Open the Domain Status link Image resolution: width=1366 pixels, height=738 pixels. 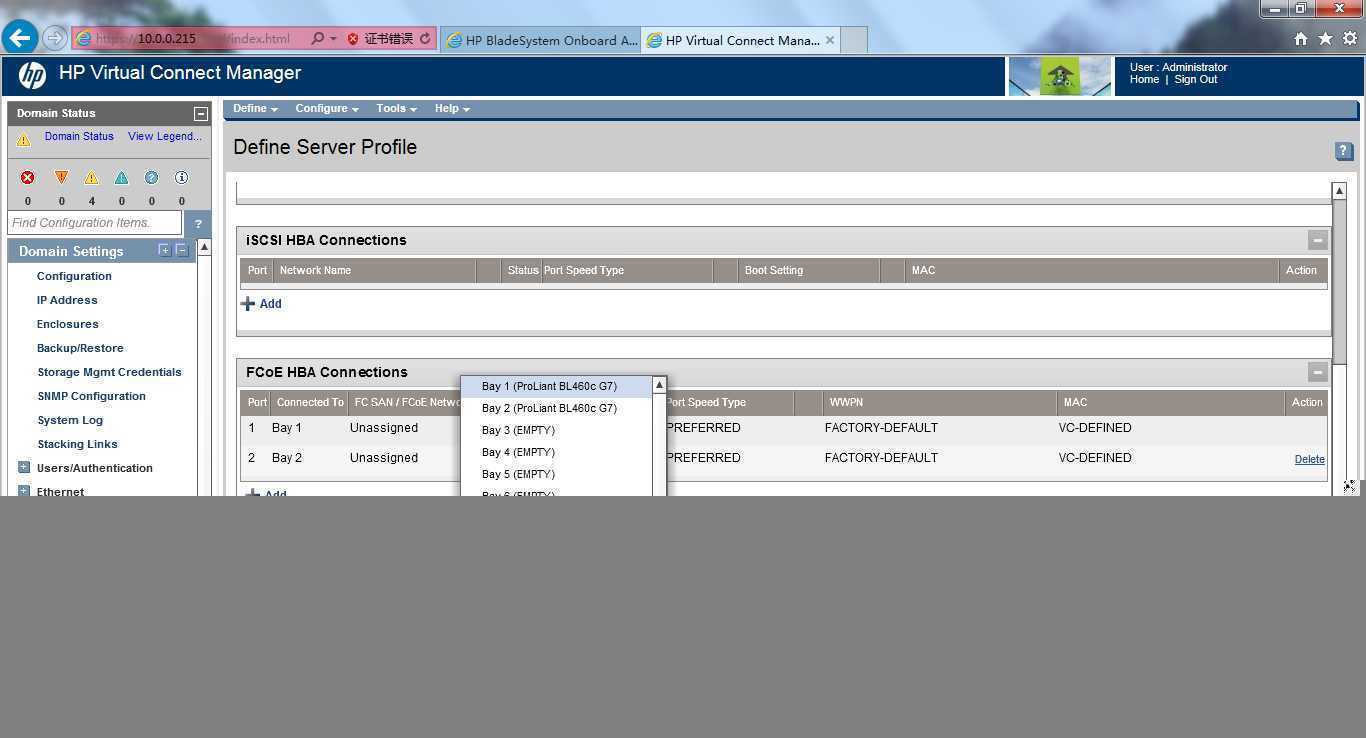[79, 136]
